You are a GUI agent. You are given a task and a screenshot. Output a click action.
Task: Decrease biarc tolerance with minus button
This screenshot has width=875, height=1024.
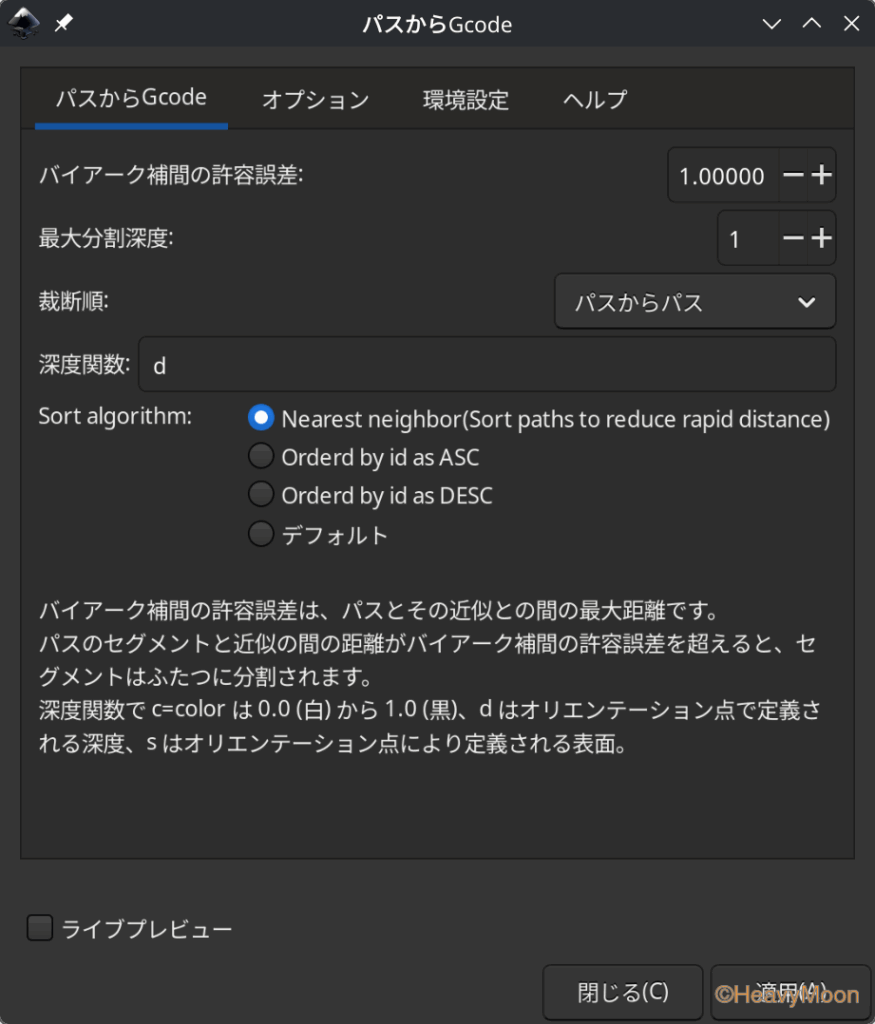tap(793, 176)
